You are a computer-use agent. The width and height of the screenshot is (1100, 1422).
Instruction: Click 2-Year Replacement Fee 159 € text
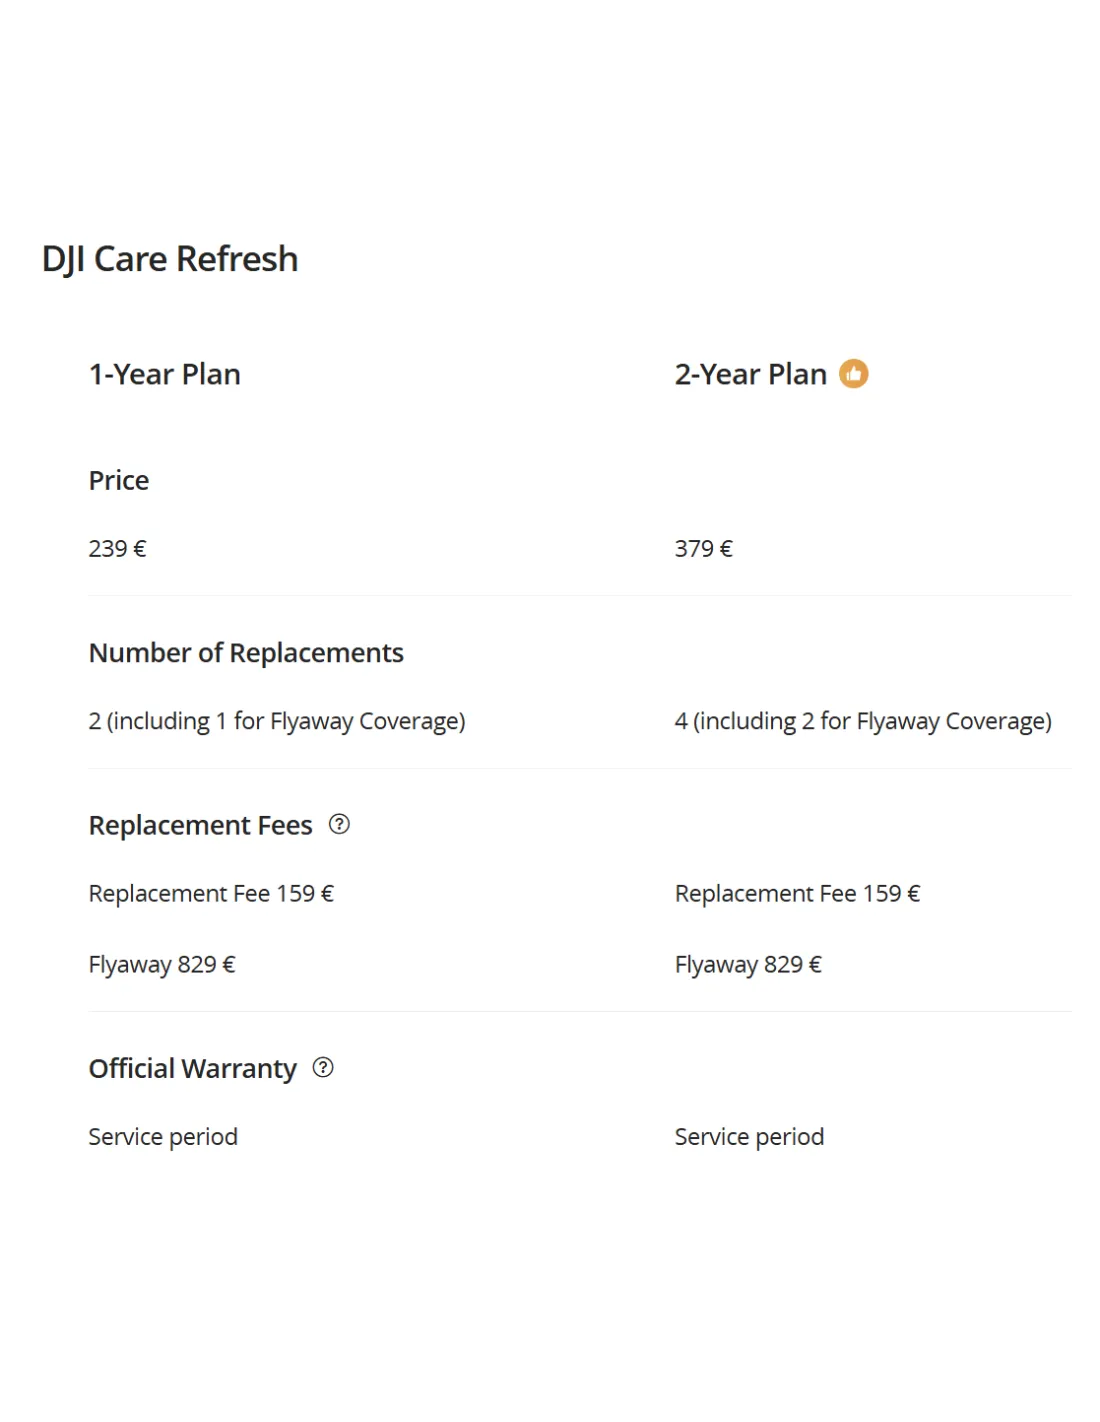(797, 893)
